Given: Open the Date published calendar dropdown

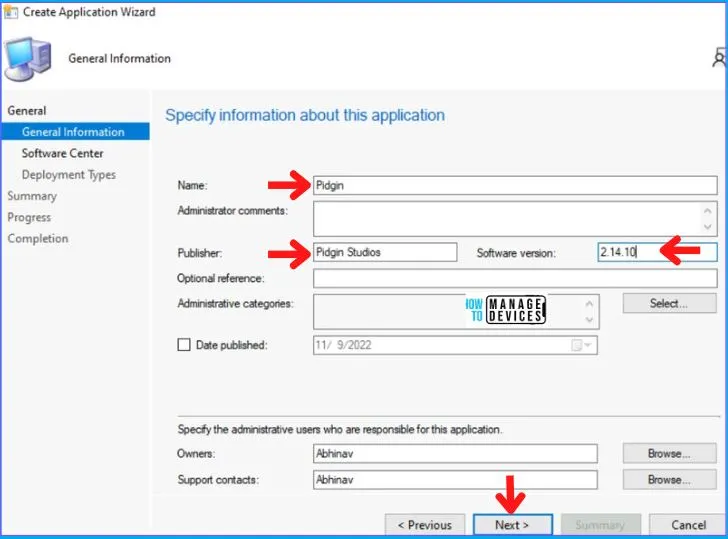Looking at the screenshot, I should coord(582,345).
